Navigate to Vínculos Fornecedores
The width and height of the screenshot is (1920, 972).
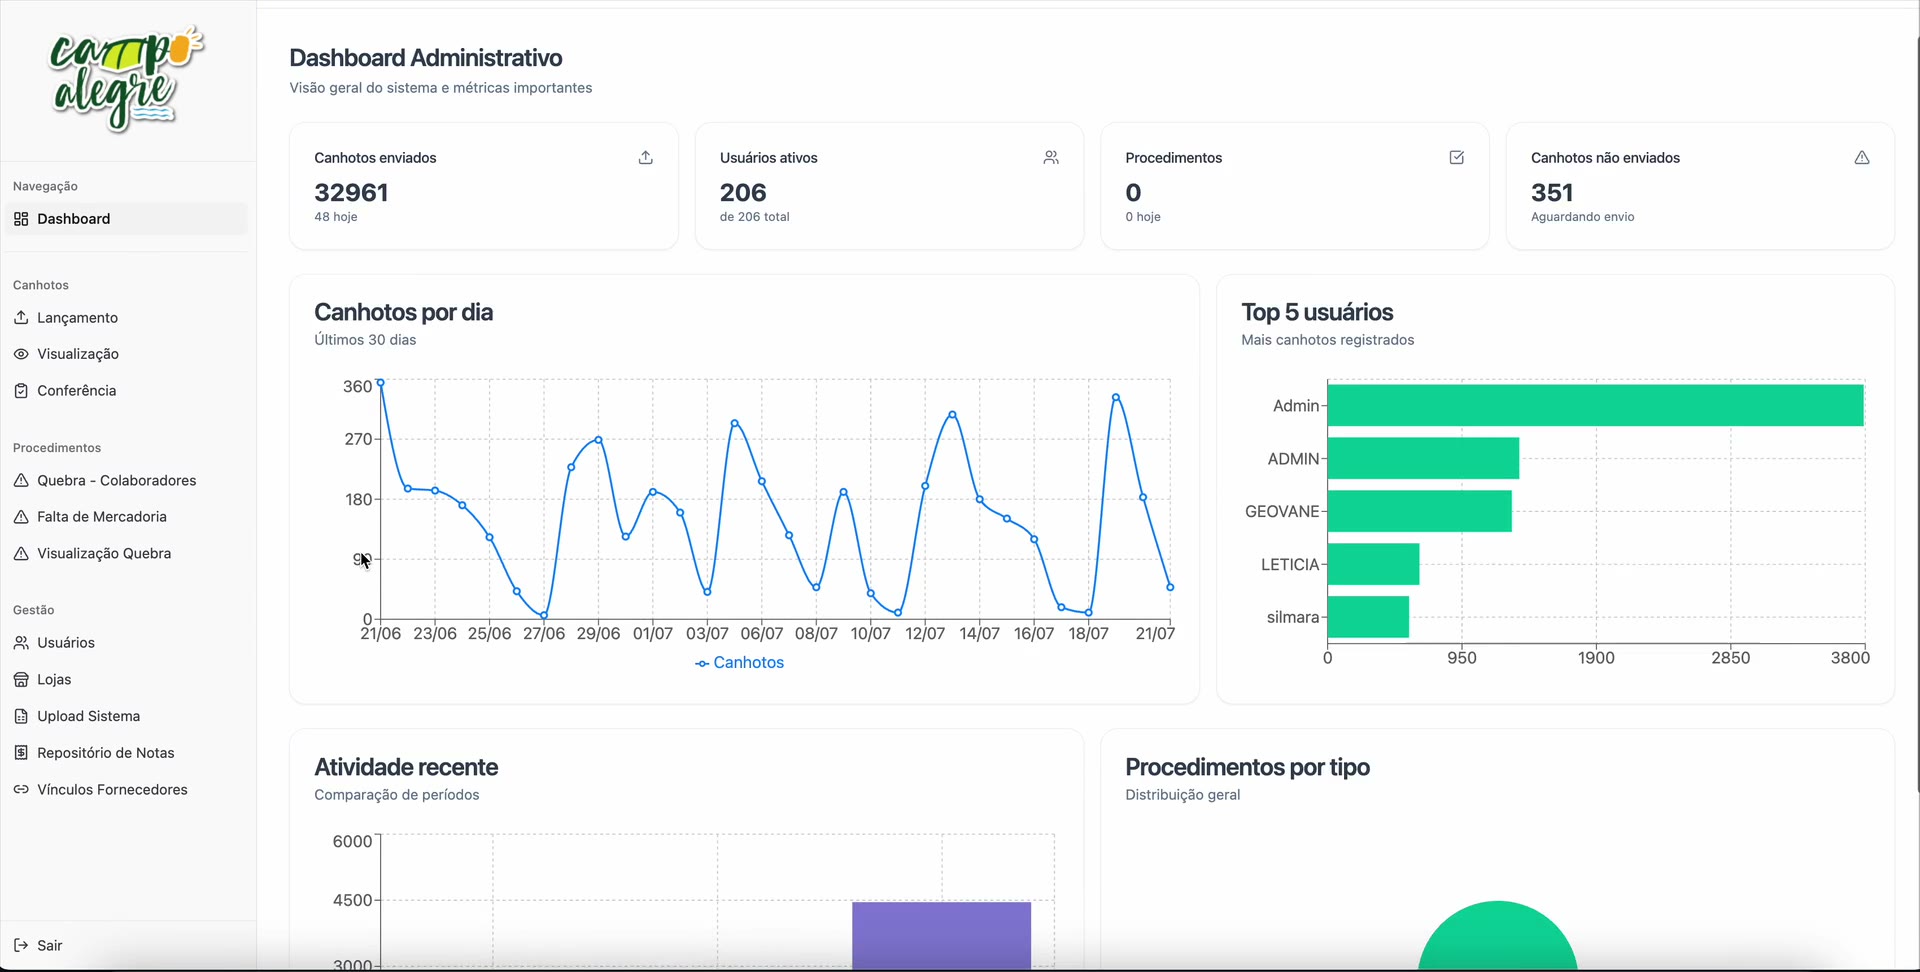(x=126, y=790)
